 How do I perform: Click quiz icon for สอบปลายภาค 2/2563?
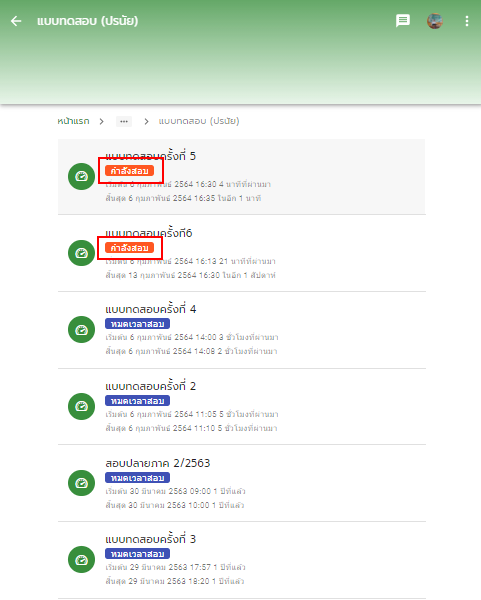tap(81, 483)
